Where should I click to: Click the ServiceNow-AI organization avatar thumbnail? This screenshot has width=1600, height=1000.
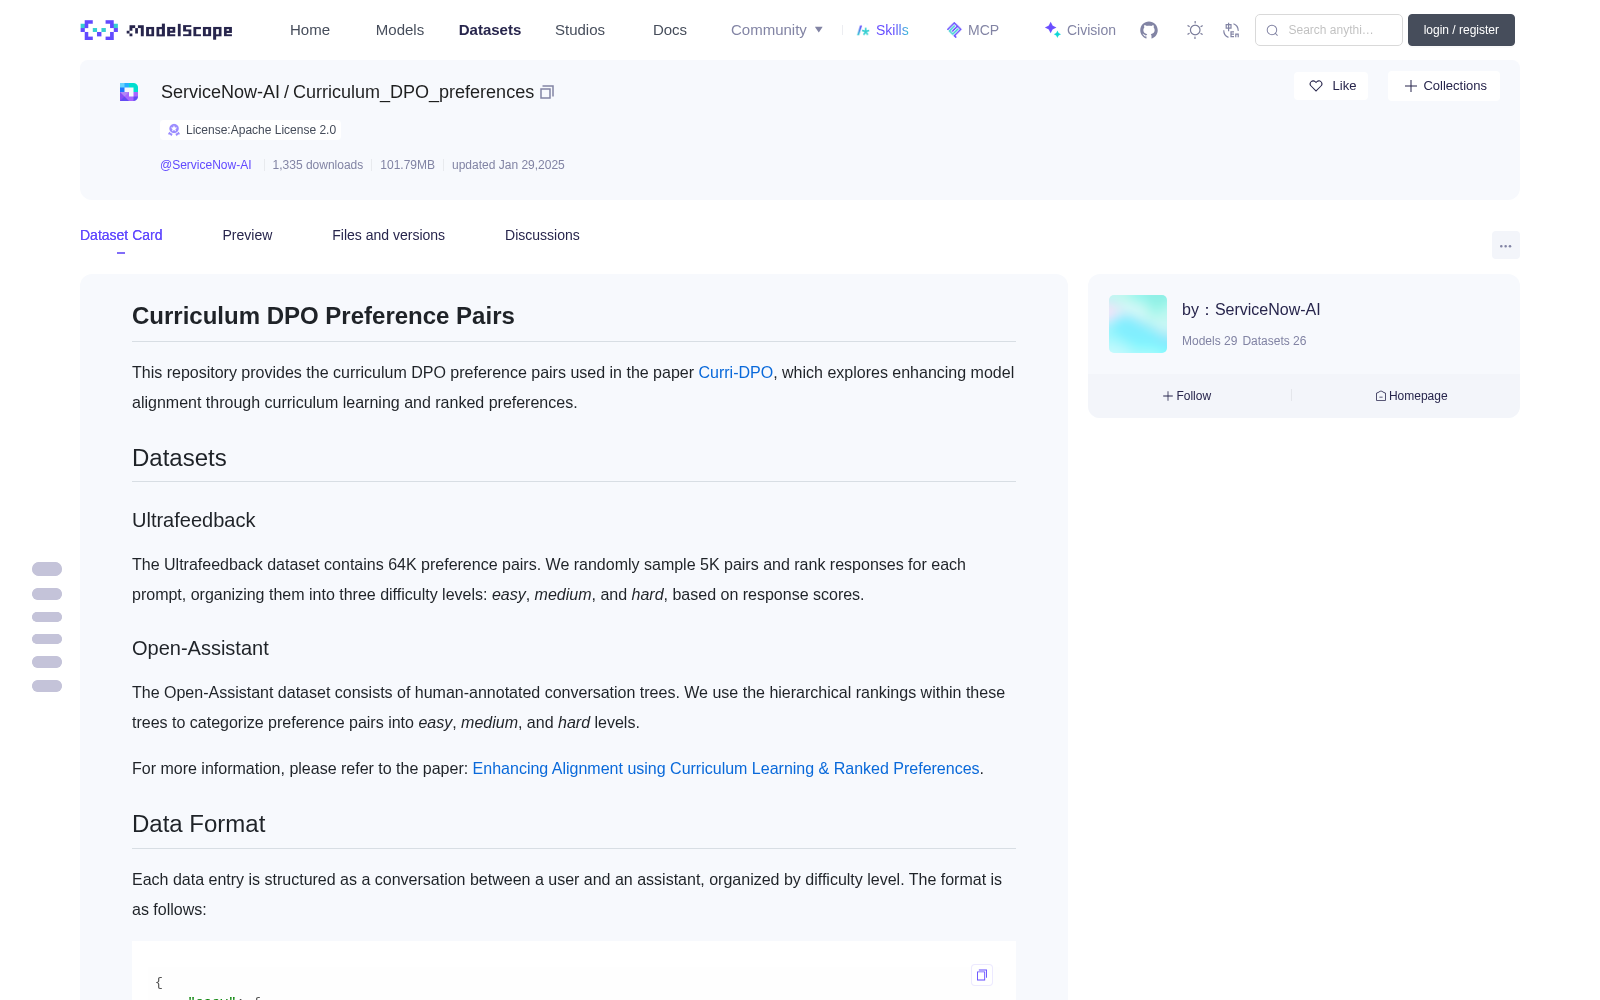point(1138,324)
